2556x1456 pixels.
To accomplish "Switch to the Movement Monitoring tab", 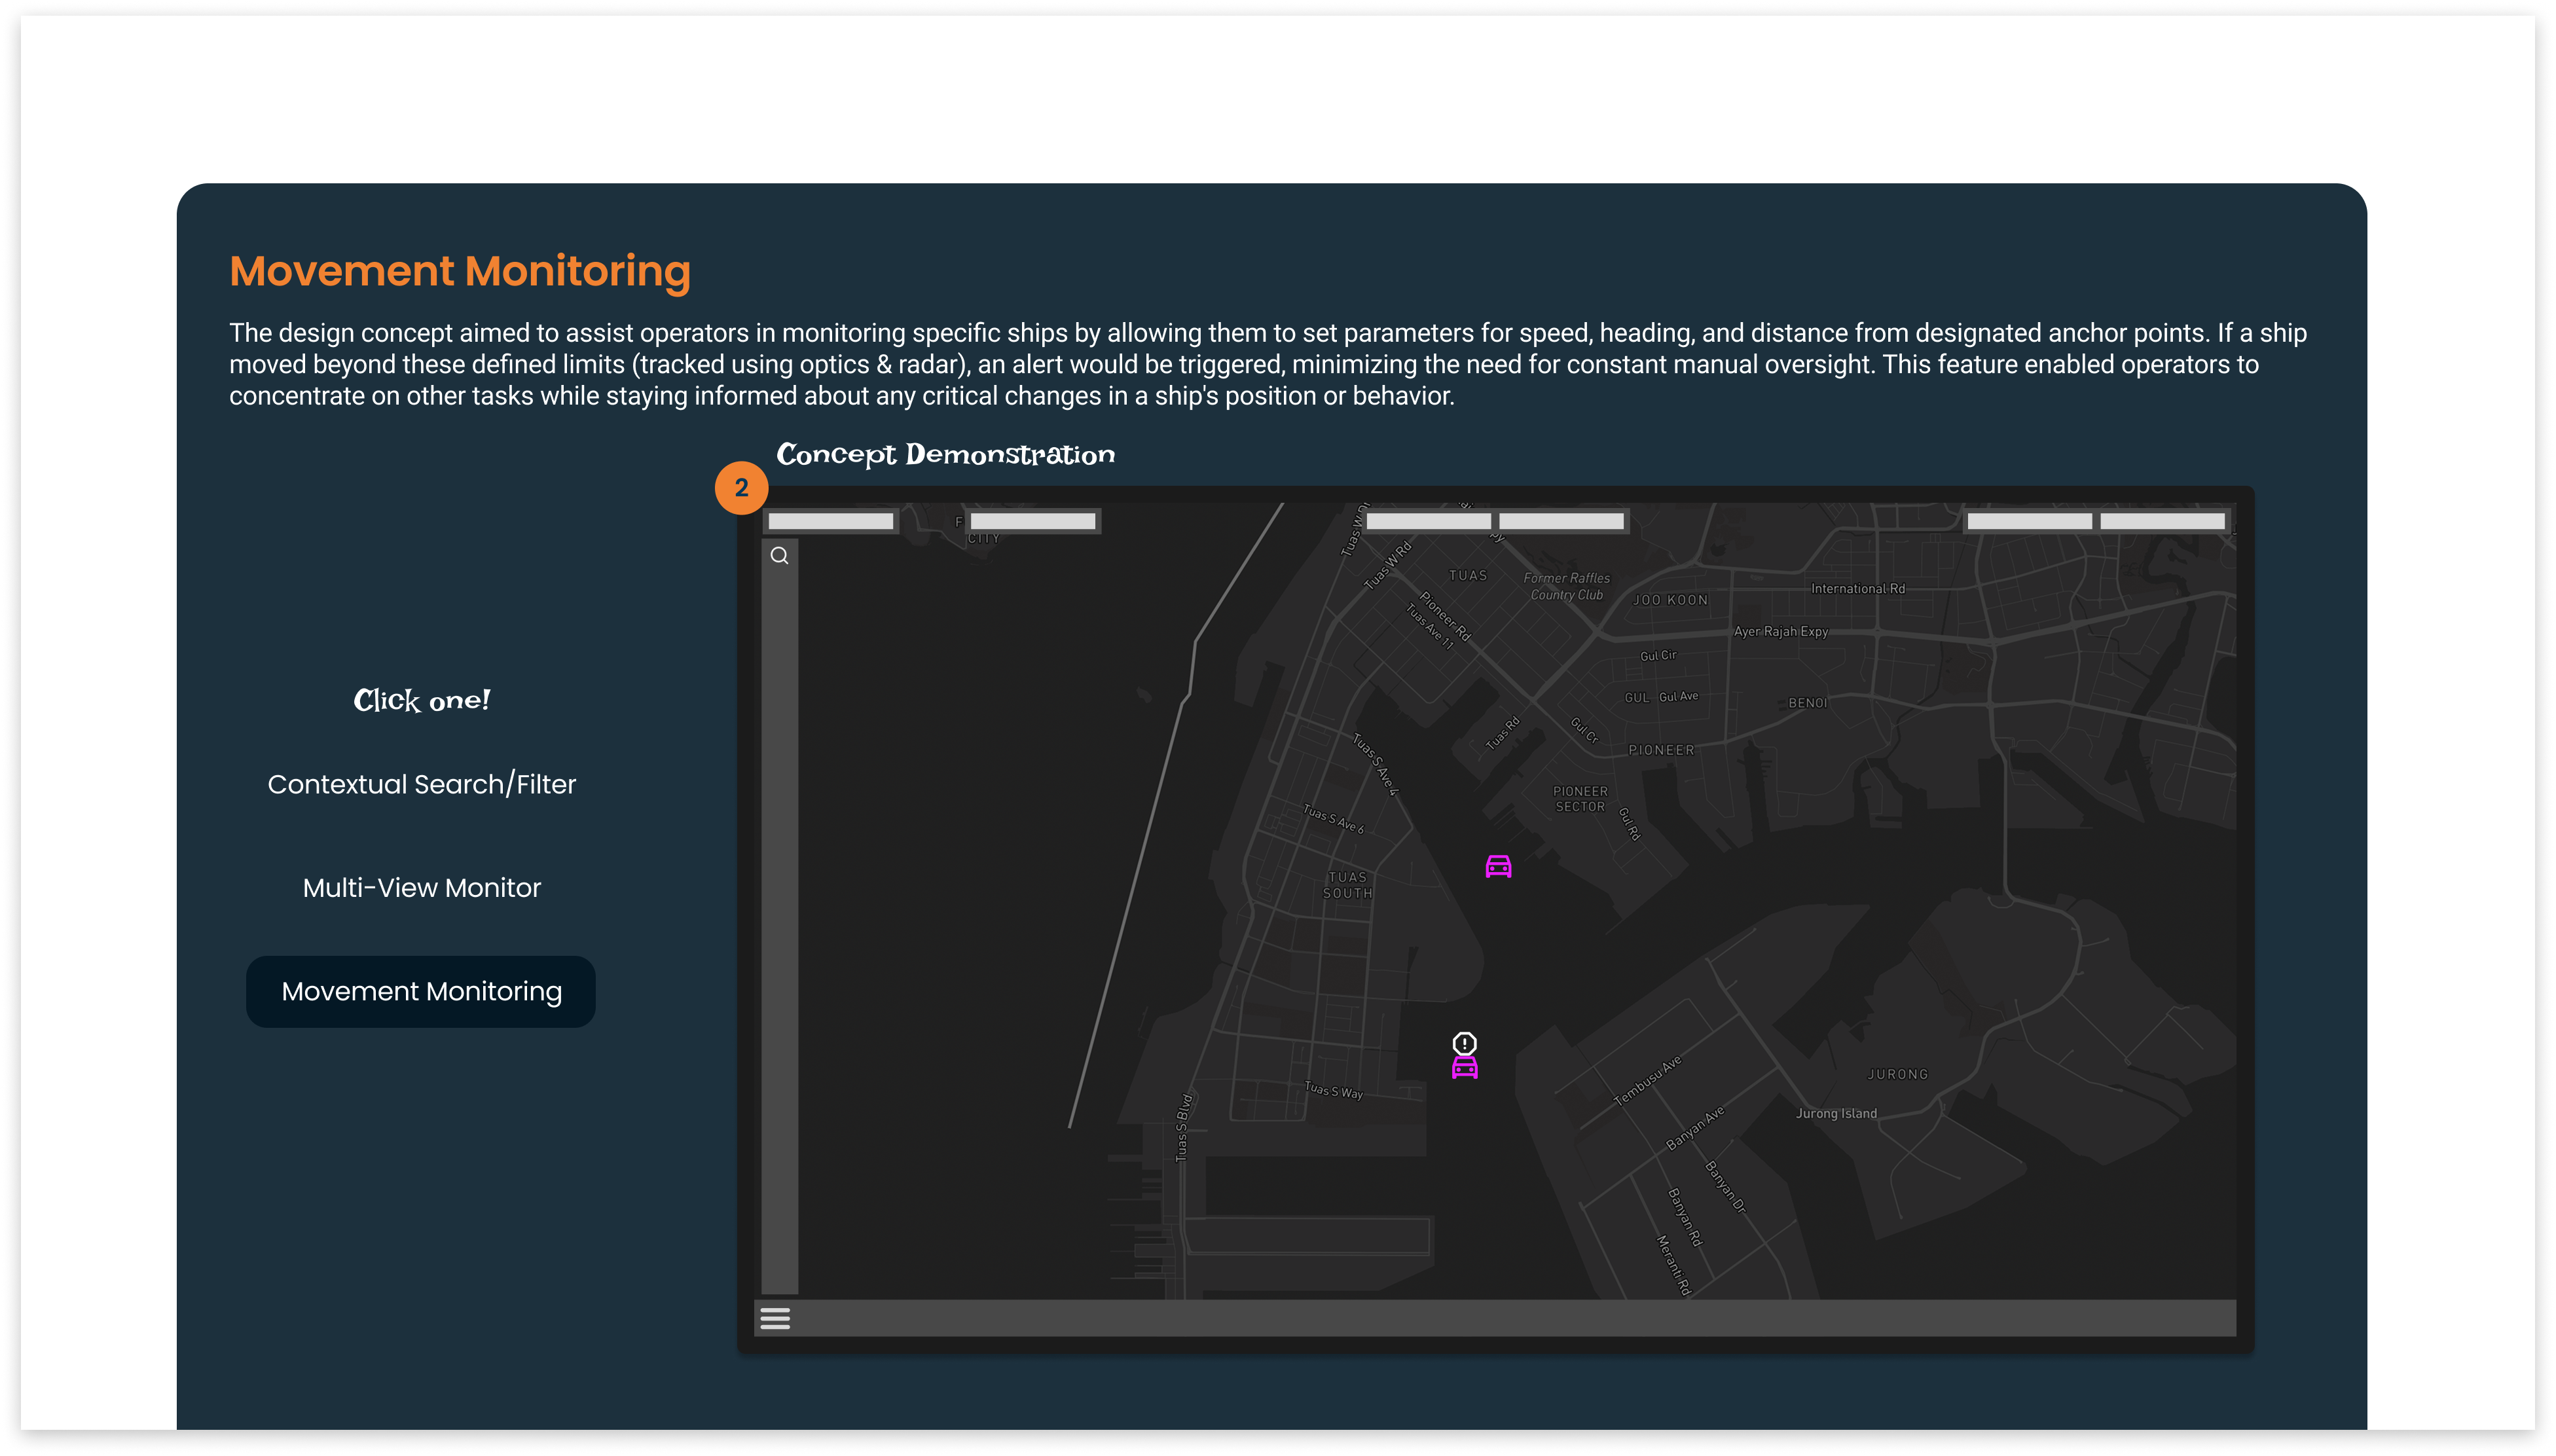I will click(420, 991).
